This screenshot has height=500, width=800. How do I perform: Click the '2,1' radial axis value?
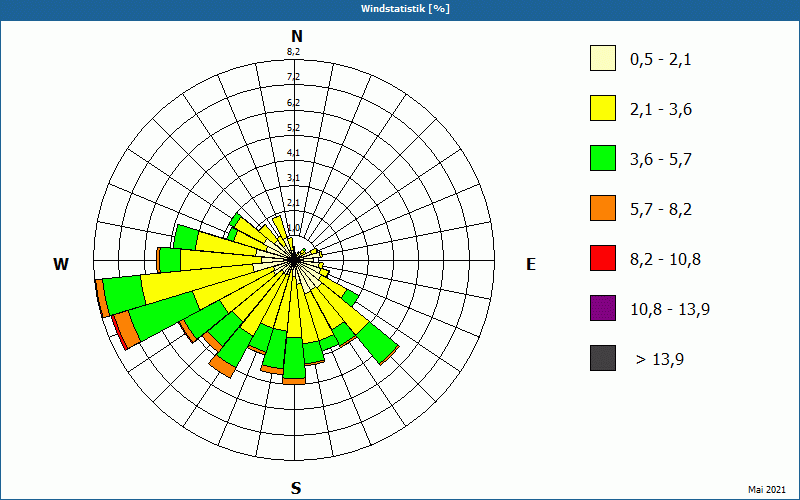(293, 203)
